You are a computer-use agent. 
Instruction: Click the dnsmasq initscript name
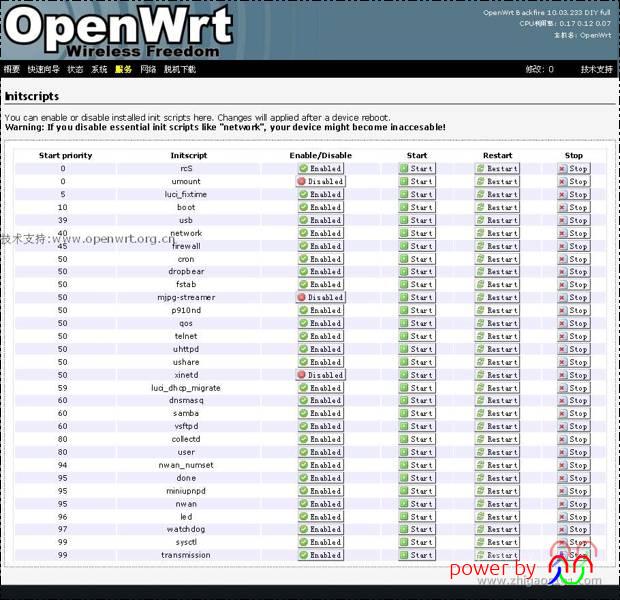click(186, 400)
